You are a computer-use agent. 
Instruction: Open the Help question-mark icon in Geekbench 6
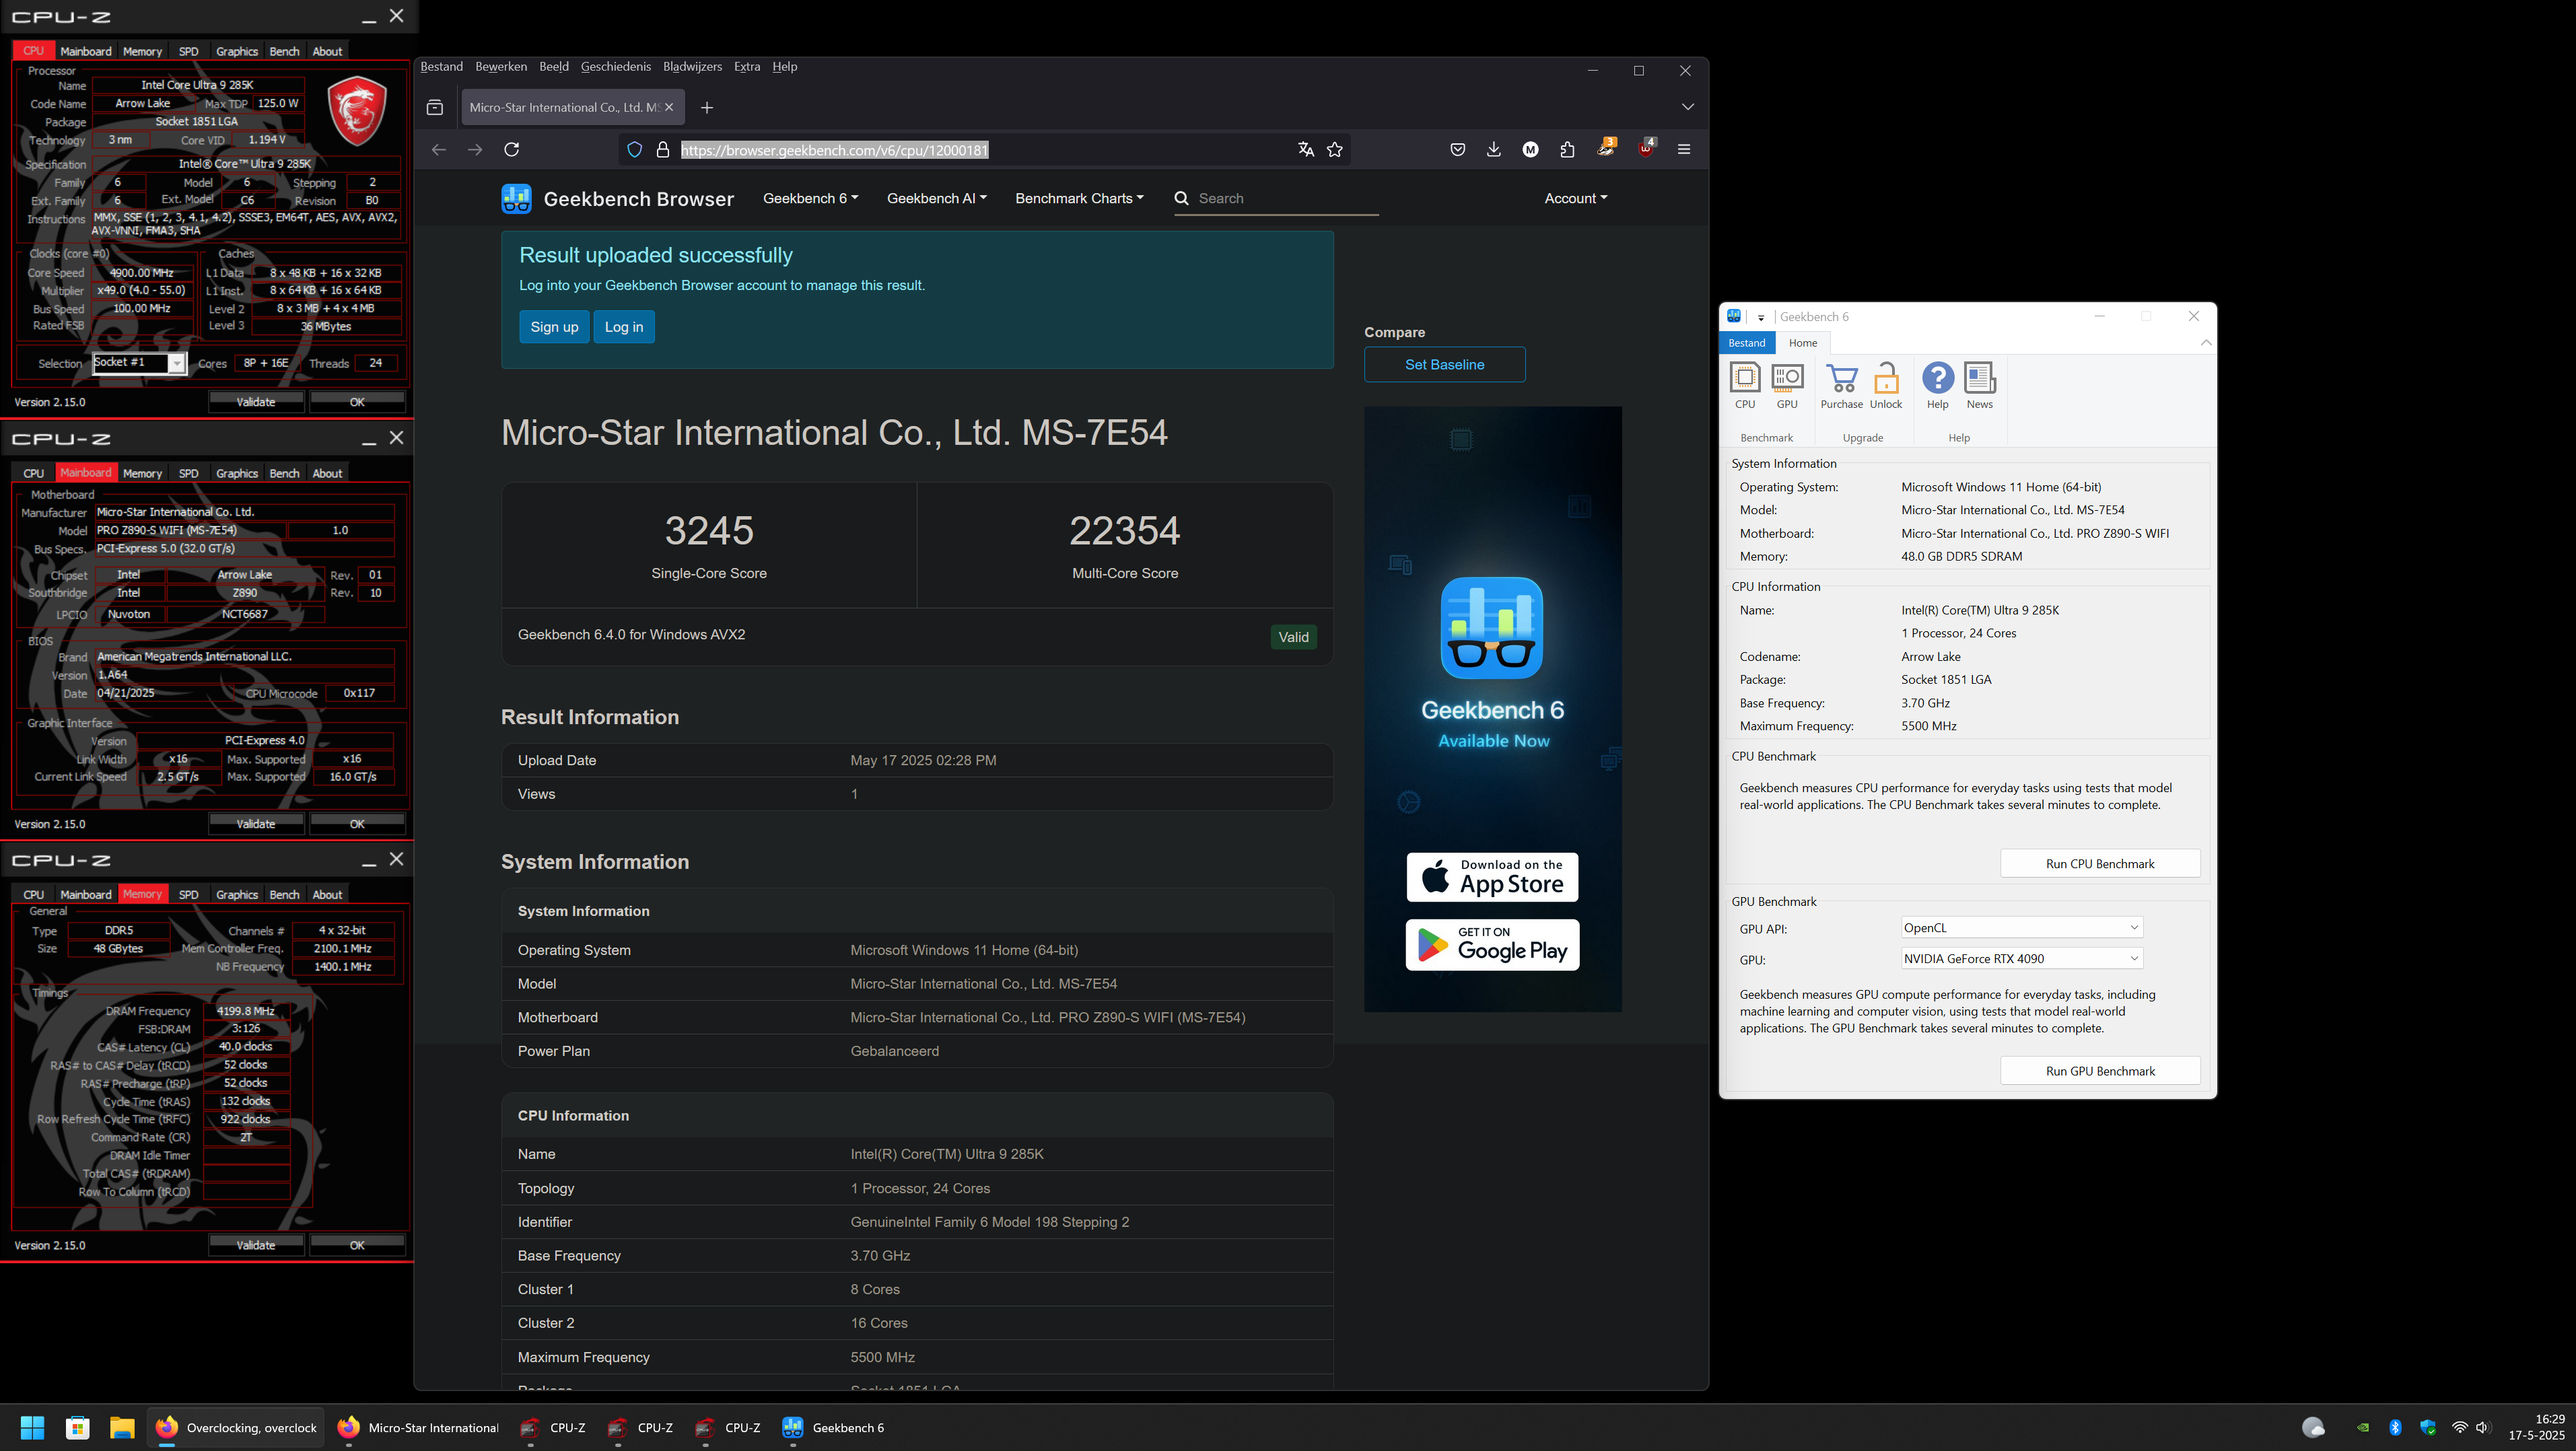point(1938,385)
